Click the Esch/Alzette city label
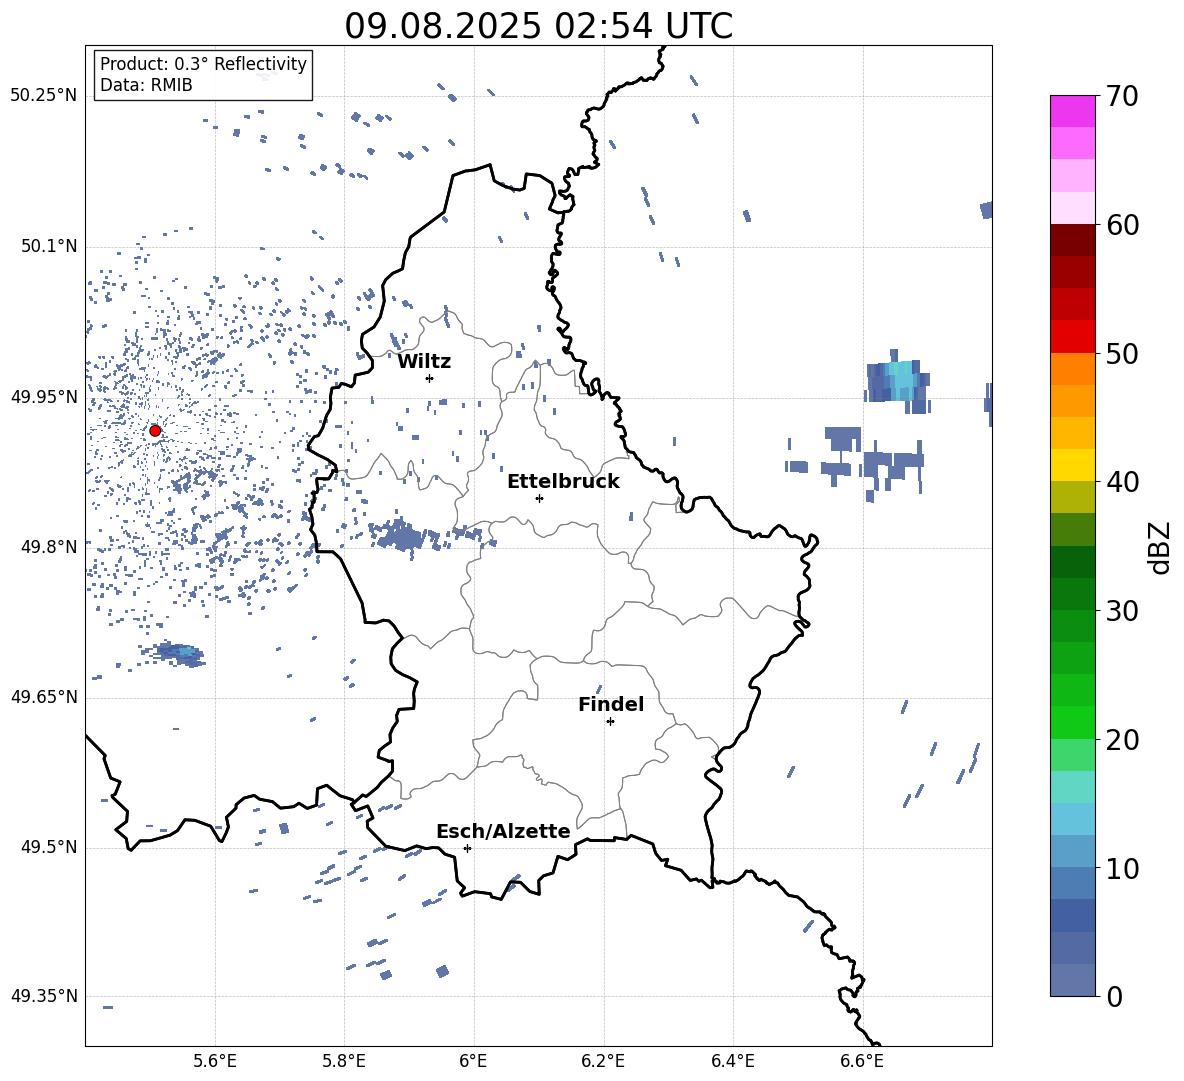 (x=503, y=831)
